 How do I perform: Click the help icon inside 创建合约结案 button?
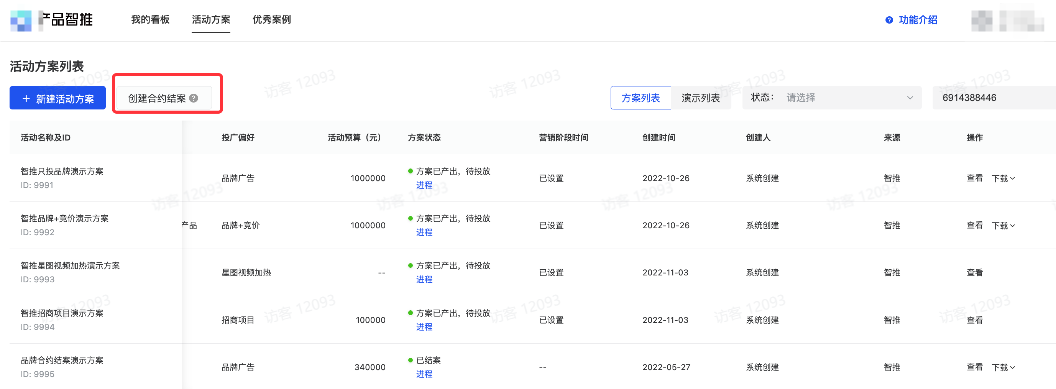click(193, 99)
